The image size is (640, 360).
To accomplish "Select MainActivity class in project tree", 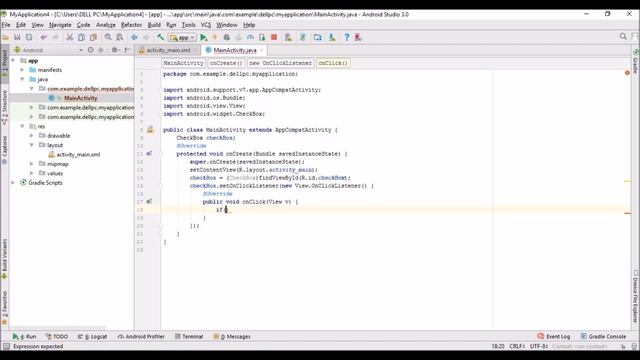I will 80,98.
